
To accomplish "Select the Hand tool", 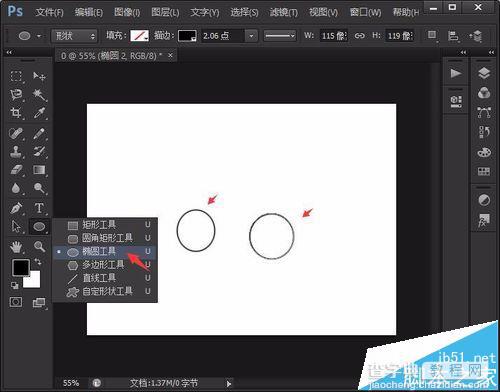I will 16,247.
